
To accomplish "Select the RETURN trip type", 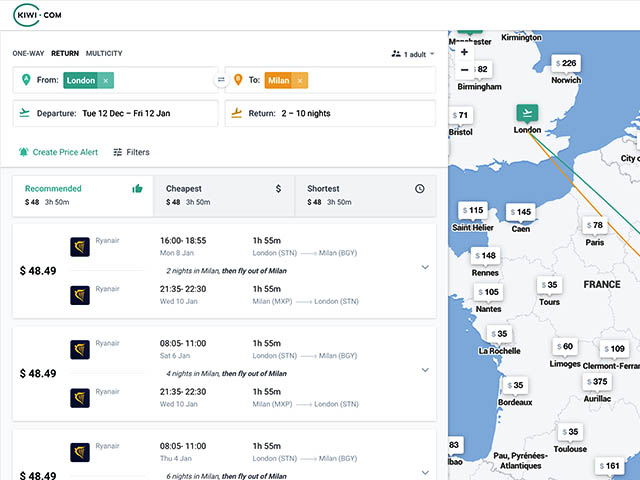I will 65,53.
